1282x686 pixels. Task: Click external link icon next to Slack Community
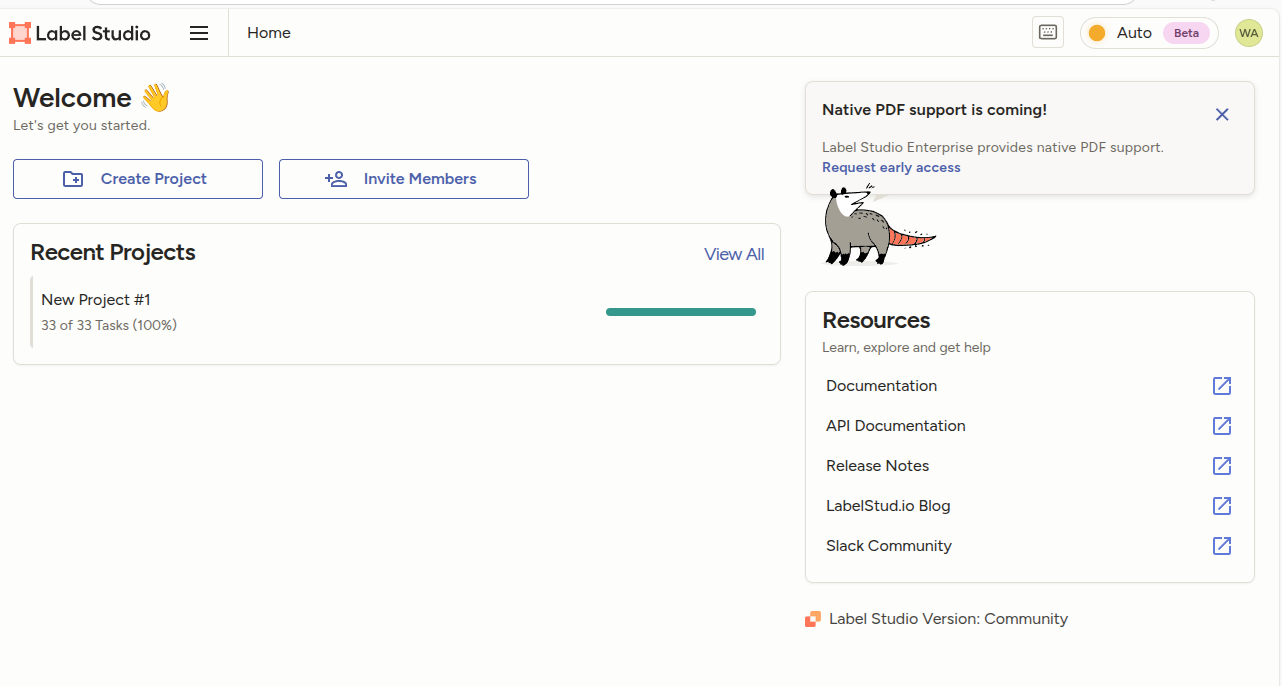(x=1222, y=546)
